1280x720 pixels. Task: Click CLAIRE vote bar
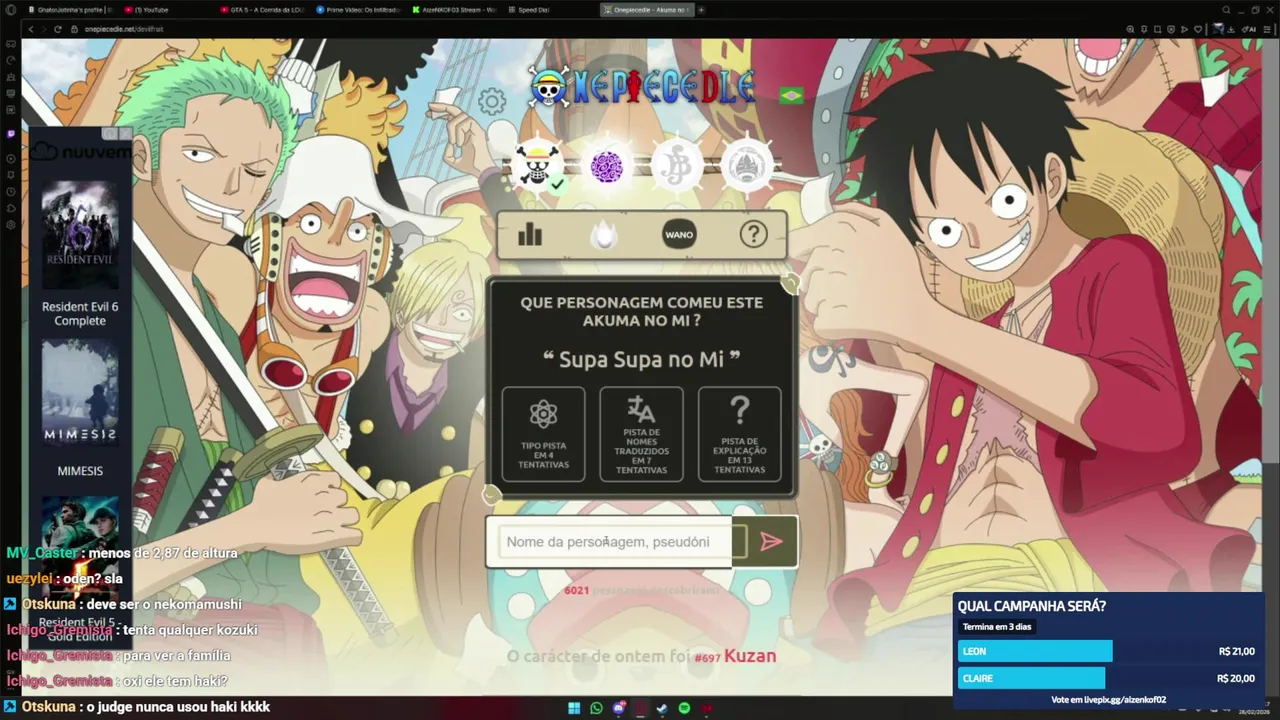click(x=1031, y=678)
